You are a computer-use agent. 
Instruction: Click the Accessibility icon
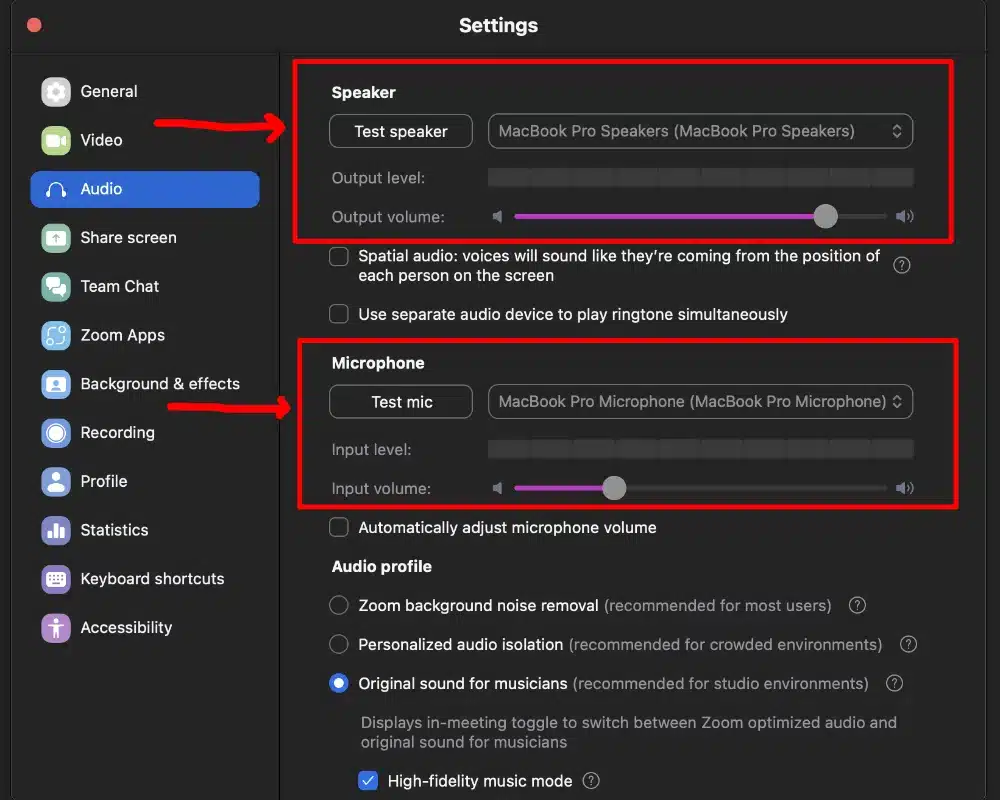coord(56,628)
